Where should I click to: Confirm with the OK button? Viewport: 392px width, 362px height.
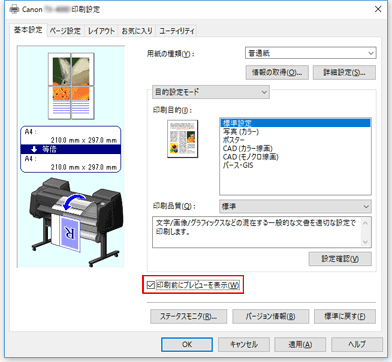[187, 344]
